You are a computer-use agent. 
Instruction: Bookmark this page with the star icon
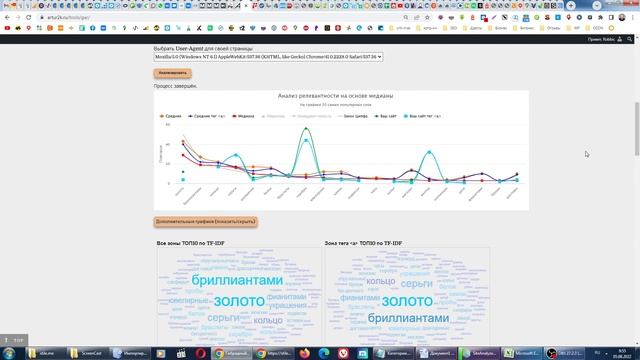(427, 18)
